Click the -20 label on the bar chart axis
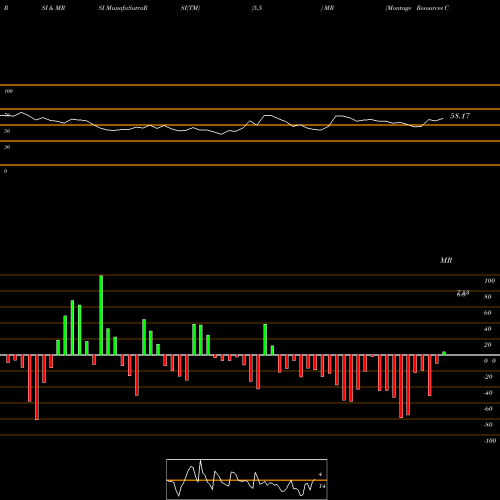 coord(488,377)
